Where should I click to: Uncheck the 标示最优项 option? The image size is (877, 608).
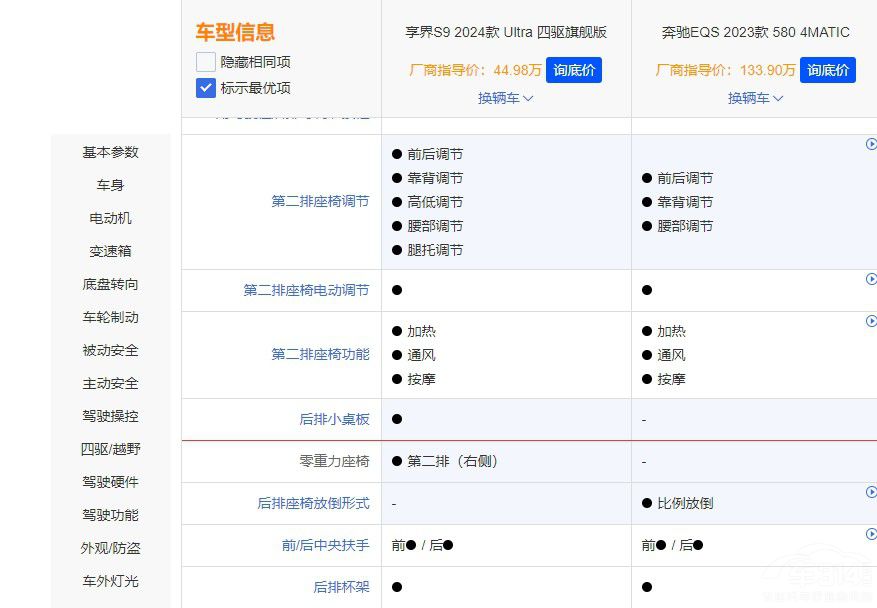205,88
